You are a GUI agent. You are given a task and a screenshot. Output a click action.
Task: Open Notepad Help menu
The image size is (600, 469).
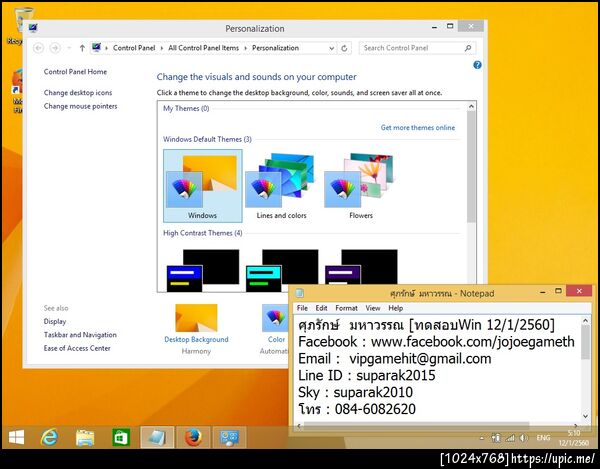pos(395,308)
